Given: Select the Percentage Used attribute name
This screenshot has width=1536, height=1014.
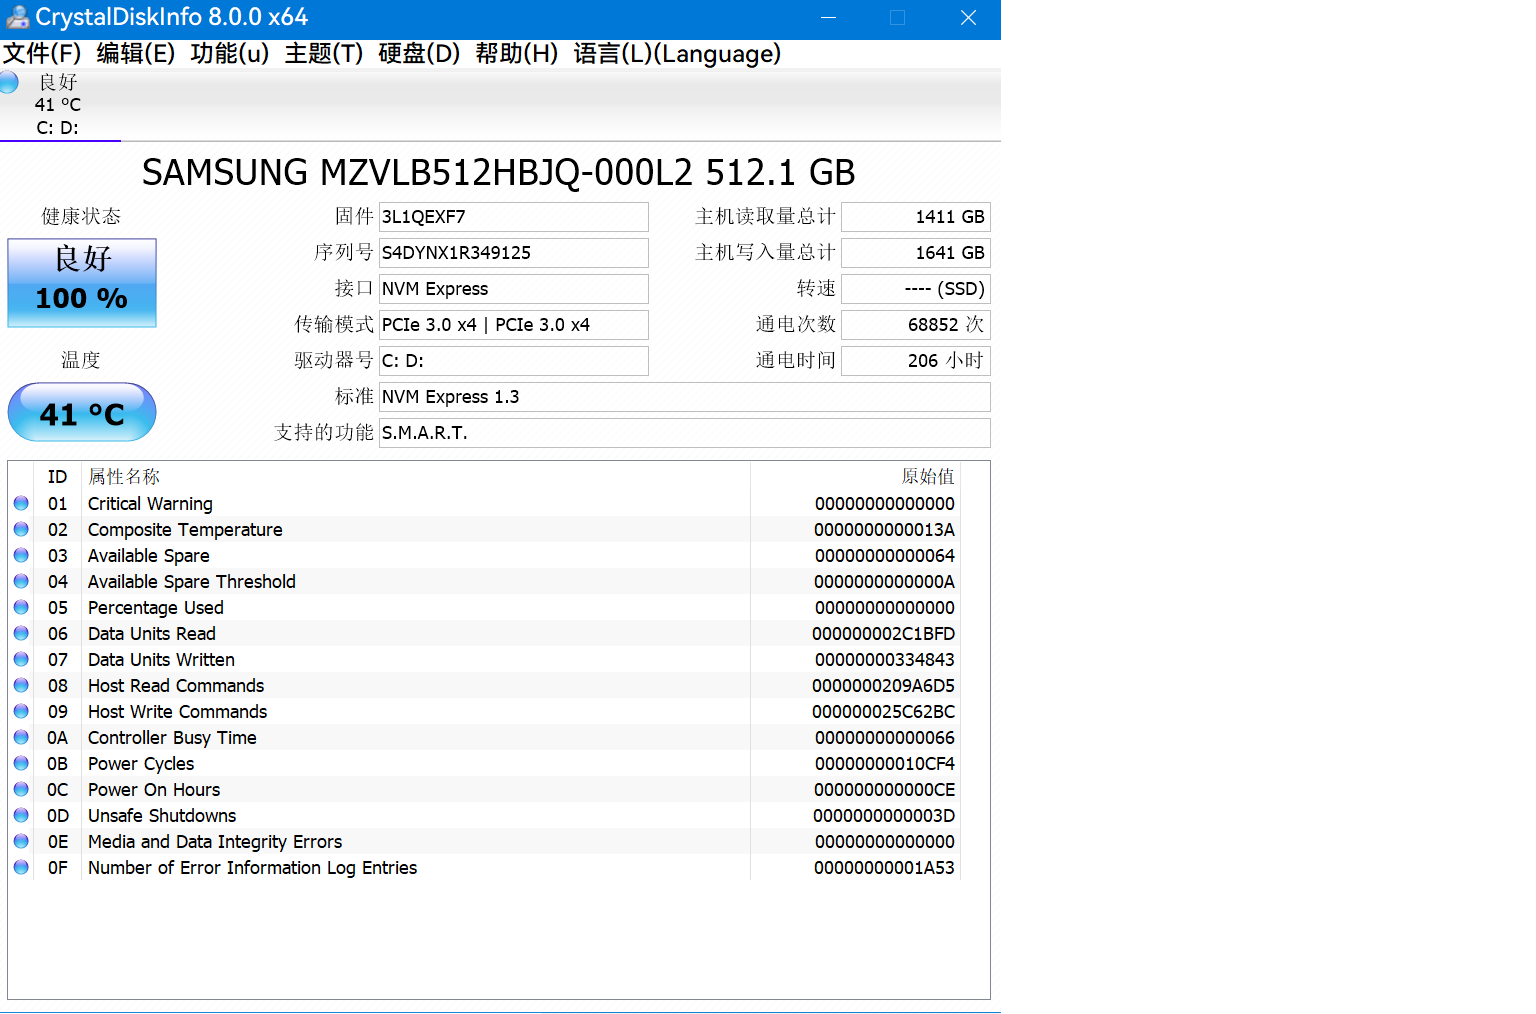Looking at the screenshot, I should pyautogui.click(x=155, y=608).
